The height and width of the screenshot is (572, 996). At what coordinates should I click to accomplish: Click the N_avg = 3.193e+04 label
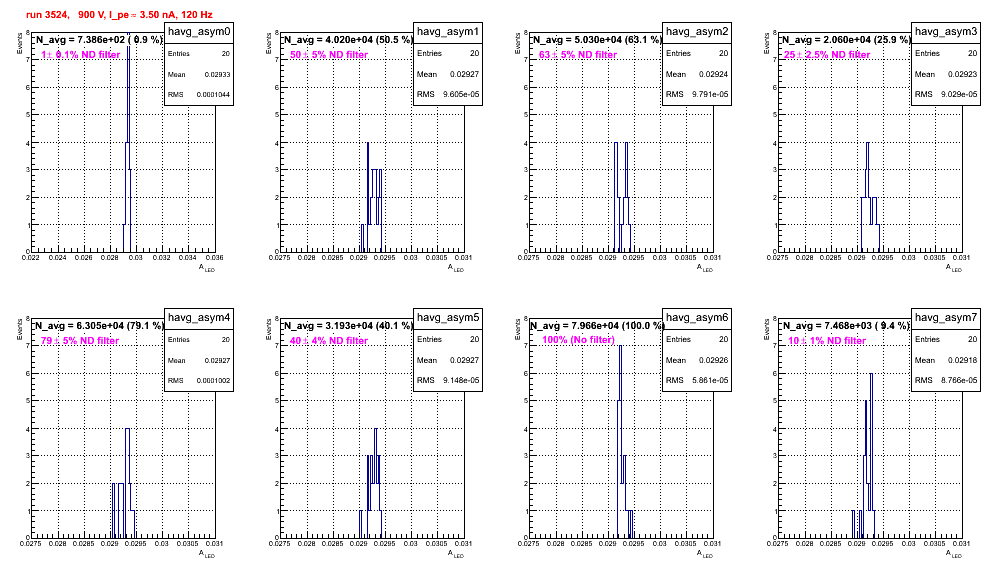pos(348,325)
